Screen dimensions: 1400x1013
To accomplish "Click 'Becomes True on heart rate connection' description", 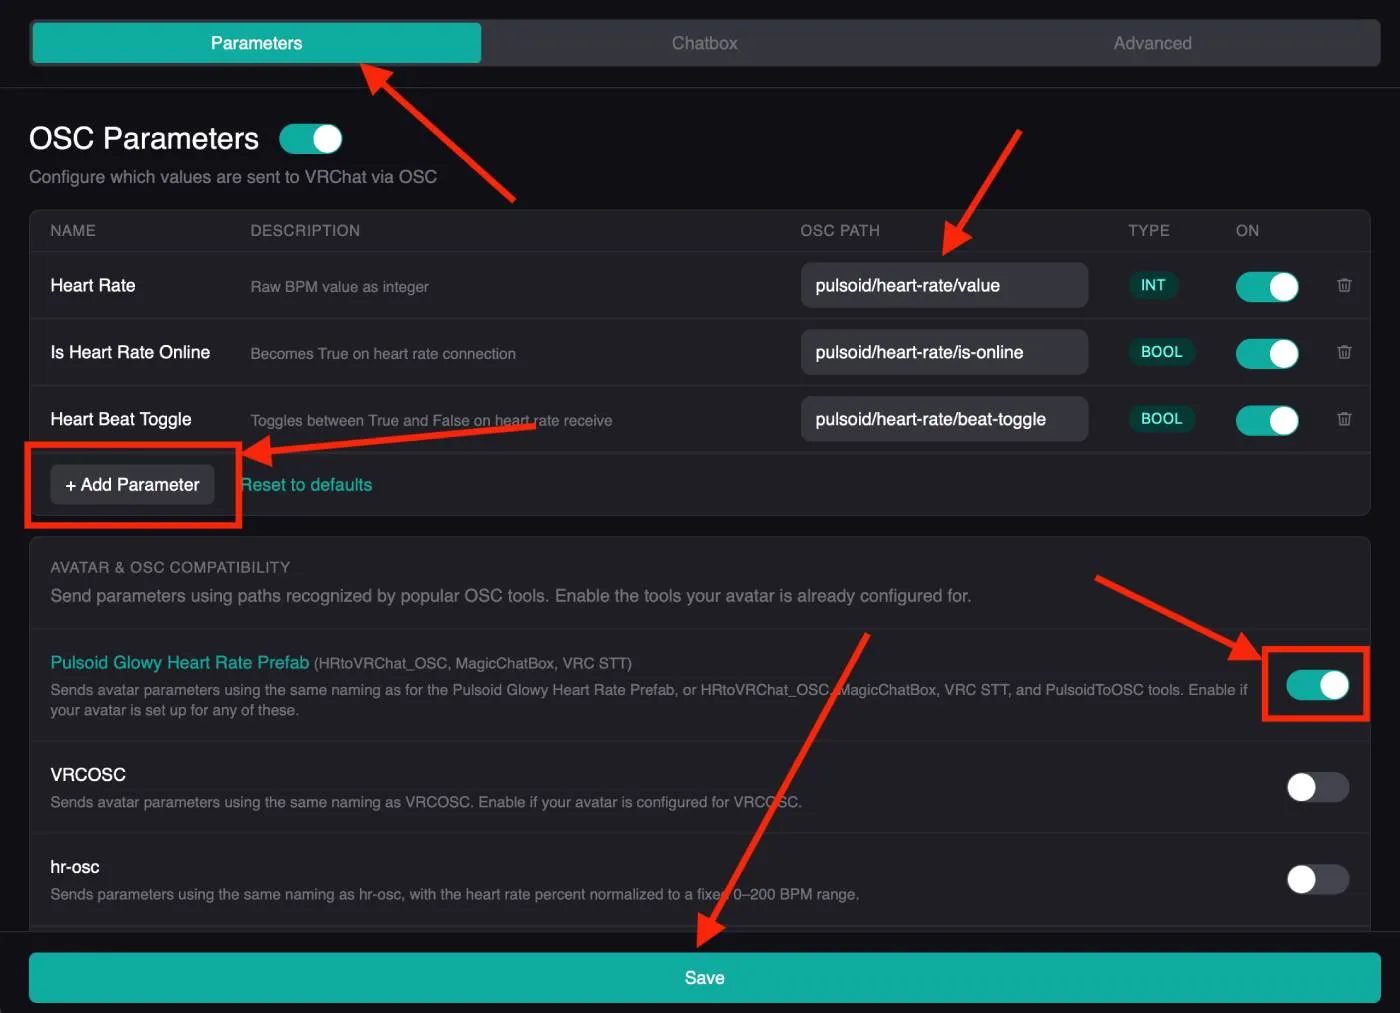I will [383, 354].
